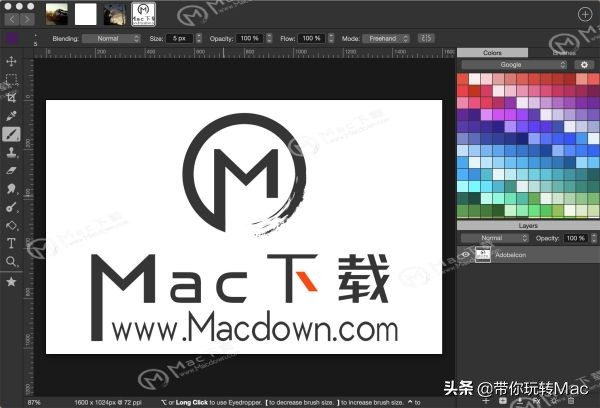Select the Eyedropper tool
The image size is (600, 408).
(11, 115)
